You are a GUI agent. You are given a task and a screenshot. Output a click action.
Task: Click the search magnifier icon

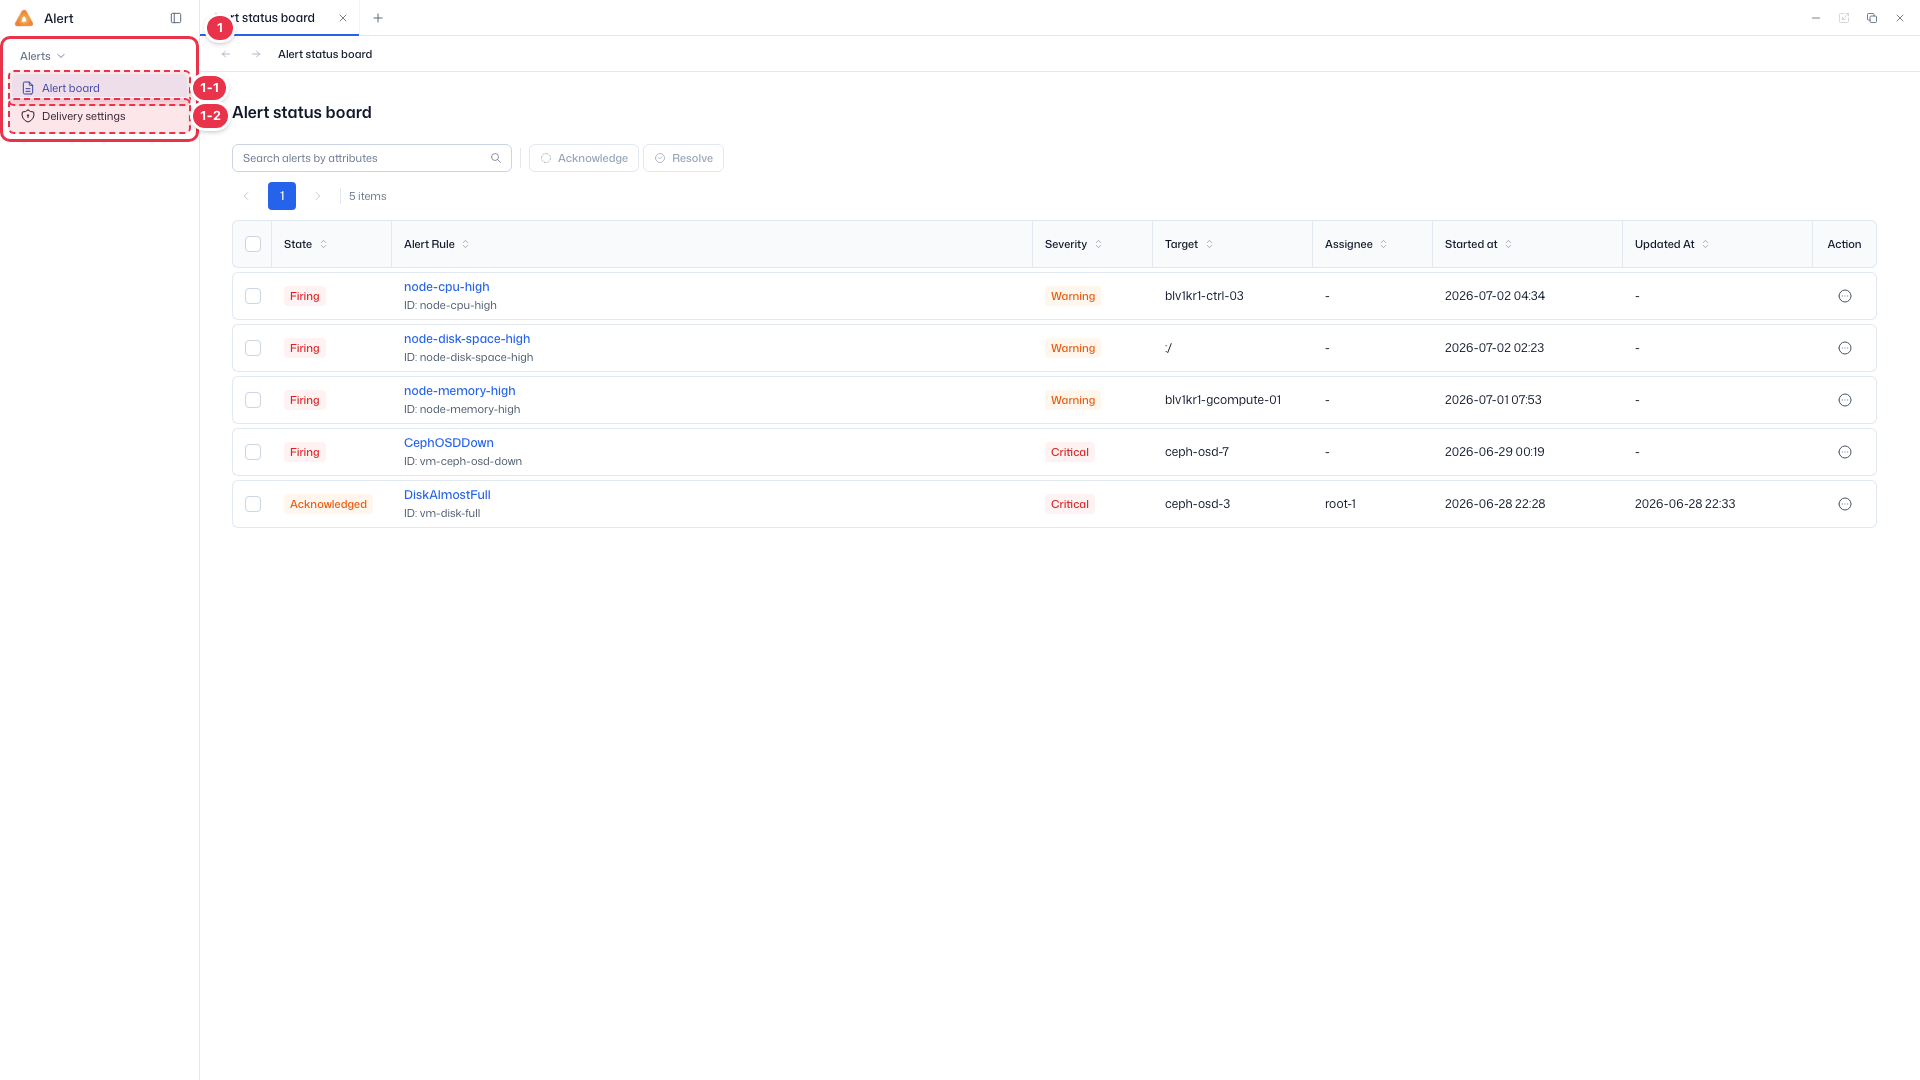coord(496,158)
